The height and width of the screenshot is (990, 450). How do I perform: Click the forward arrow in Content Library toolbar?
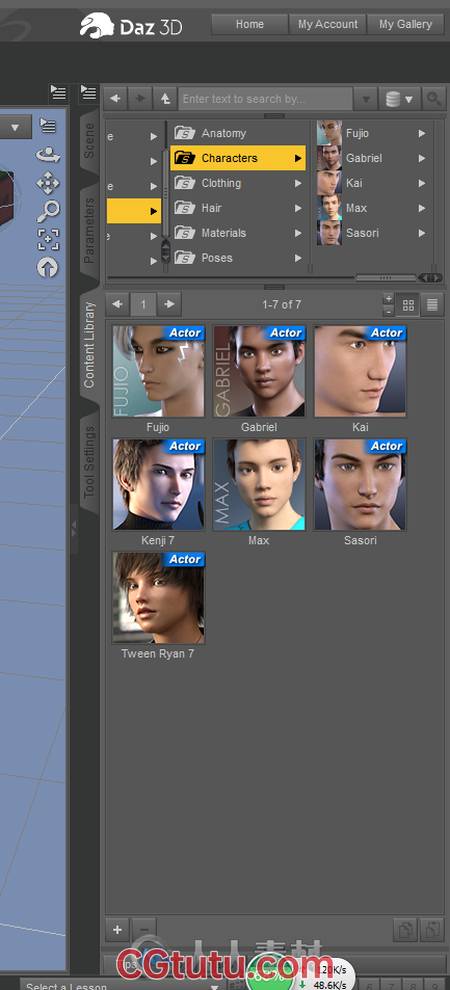coord(139,98)
